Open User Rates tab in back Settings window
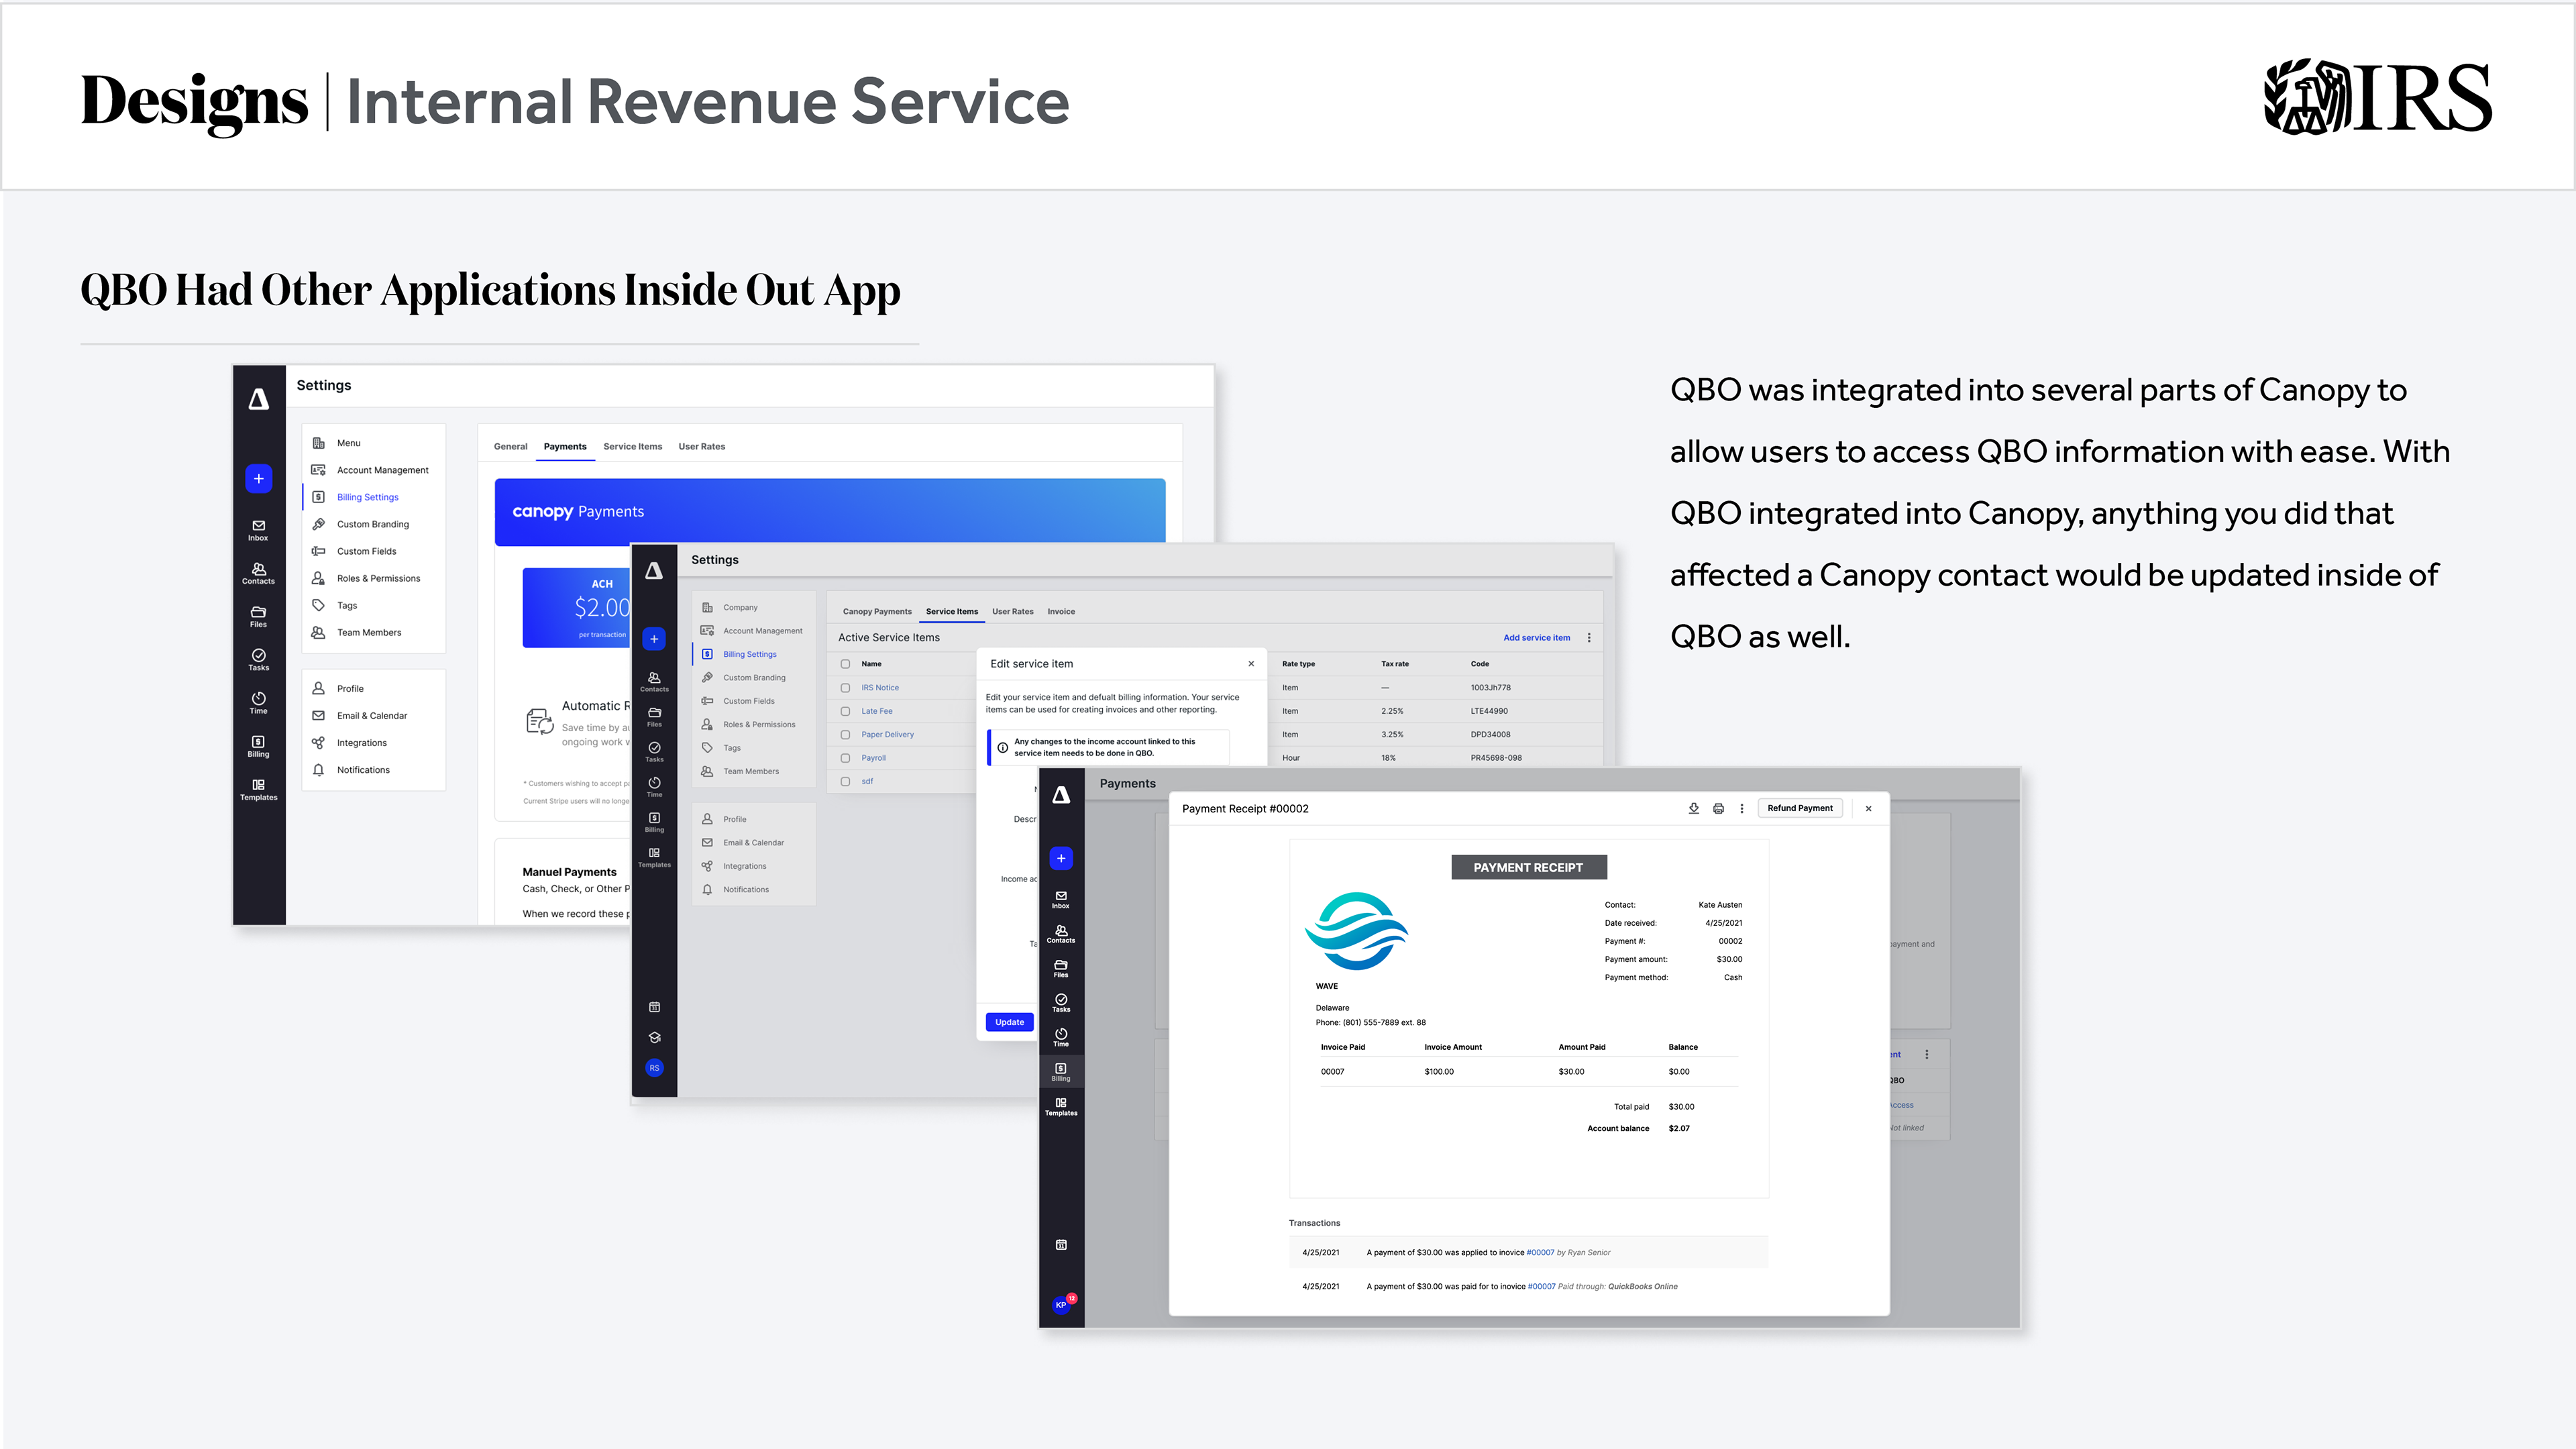Image resolution: width=2576 pixels, height=1449 pixels. click(x=701, y=447)
